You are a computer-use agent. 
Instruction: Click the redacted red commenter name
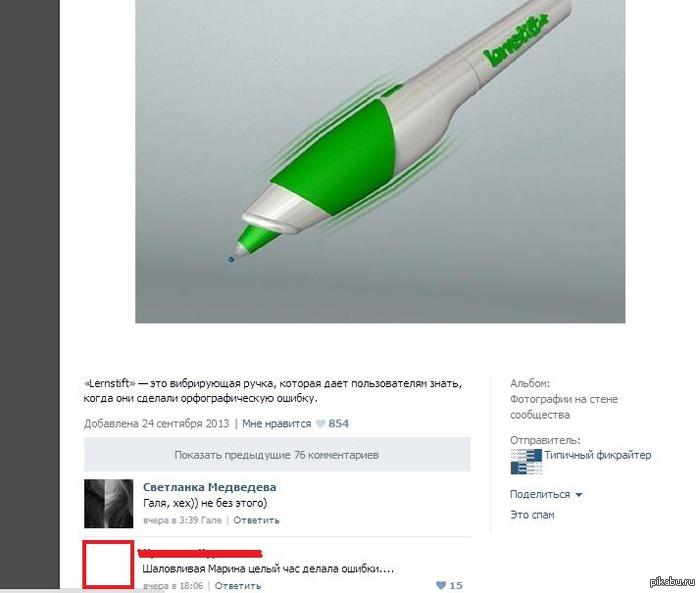click(x=200, y=554)
